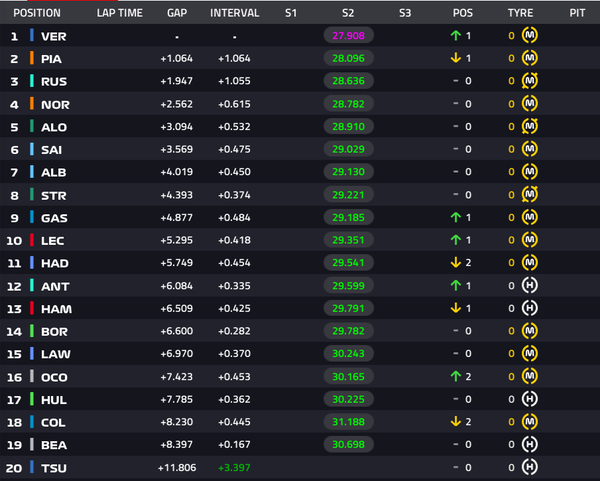The image size is (600, 481).
Task: Click the BEA hard tyre icon
Action: (530, 444)
